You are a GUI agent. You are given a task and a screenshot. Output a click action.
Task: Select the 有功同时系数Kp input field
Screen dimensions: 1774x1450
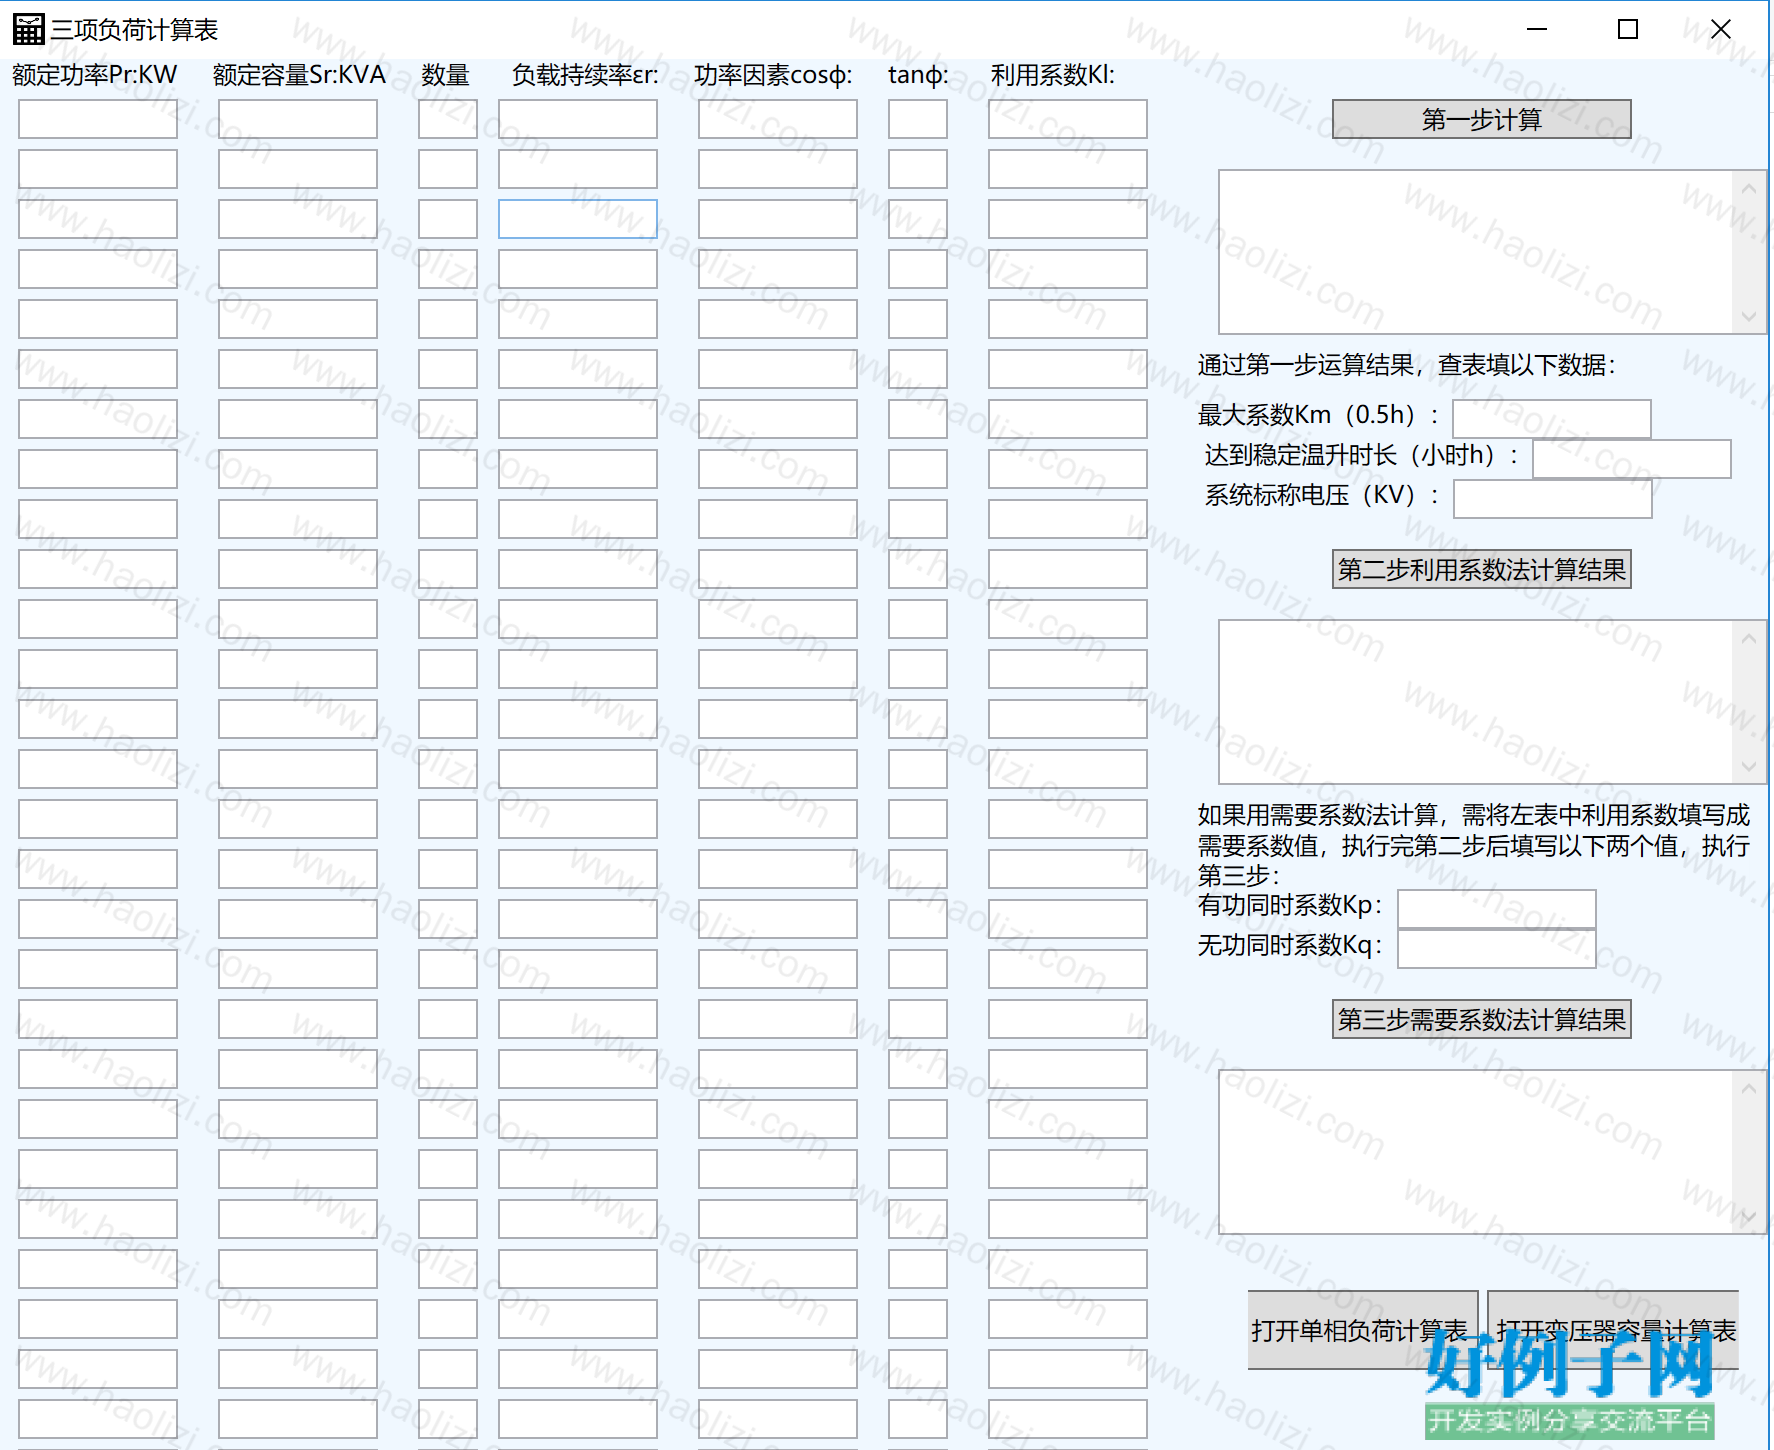1496,909
